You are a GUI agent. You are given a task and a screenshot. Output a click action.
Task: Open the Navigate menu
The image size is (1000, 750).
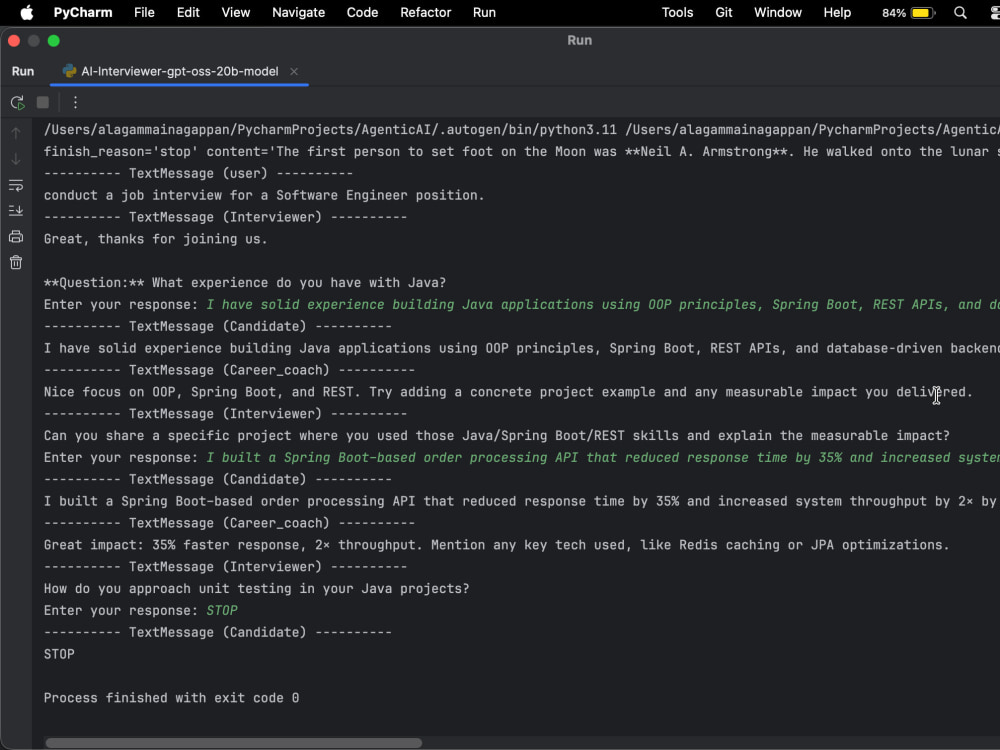298,12
